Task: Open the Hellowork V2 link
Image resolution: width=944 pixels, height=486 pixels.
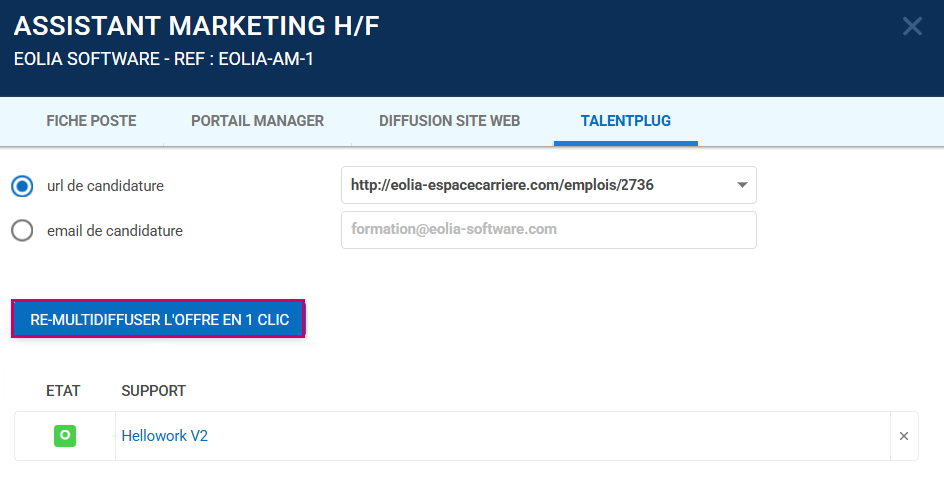Action: [164, 436]
